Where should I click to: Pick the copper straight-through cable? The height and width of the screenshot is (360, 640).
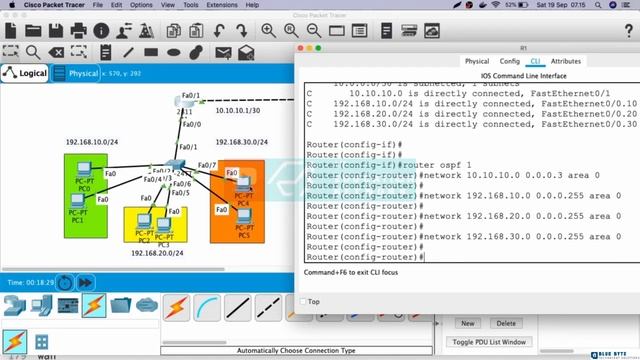(238, 308)
